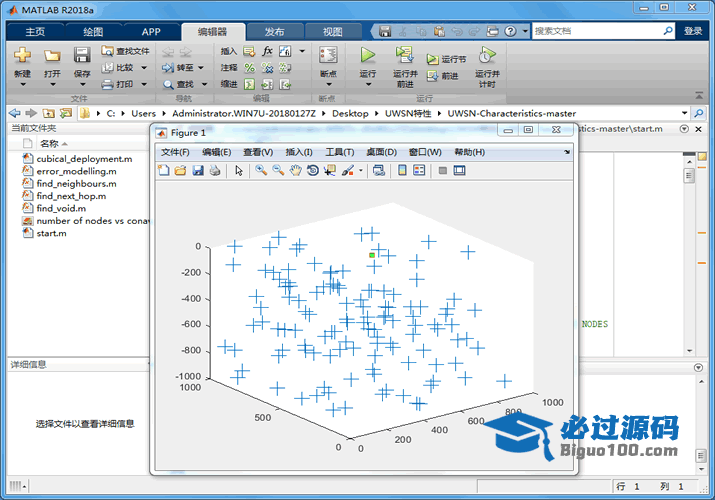
Task: Click the Show Plot Tools icon
Action: point(460,170)
